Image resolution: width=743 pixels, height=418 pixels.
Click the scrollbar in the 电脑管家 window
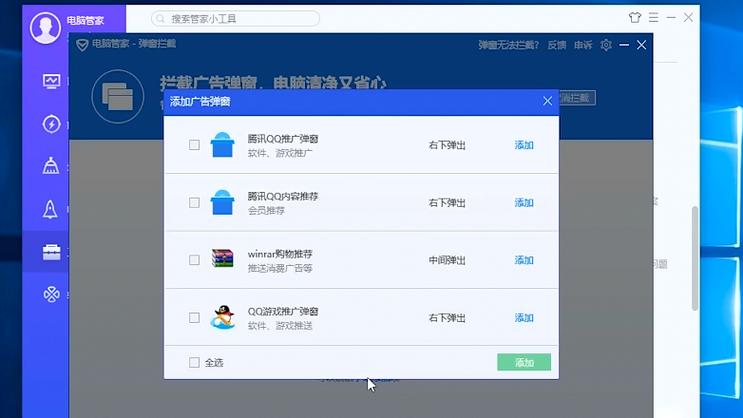click(x=695, y=258)
